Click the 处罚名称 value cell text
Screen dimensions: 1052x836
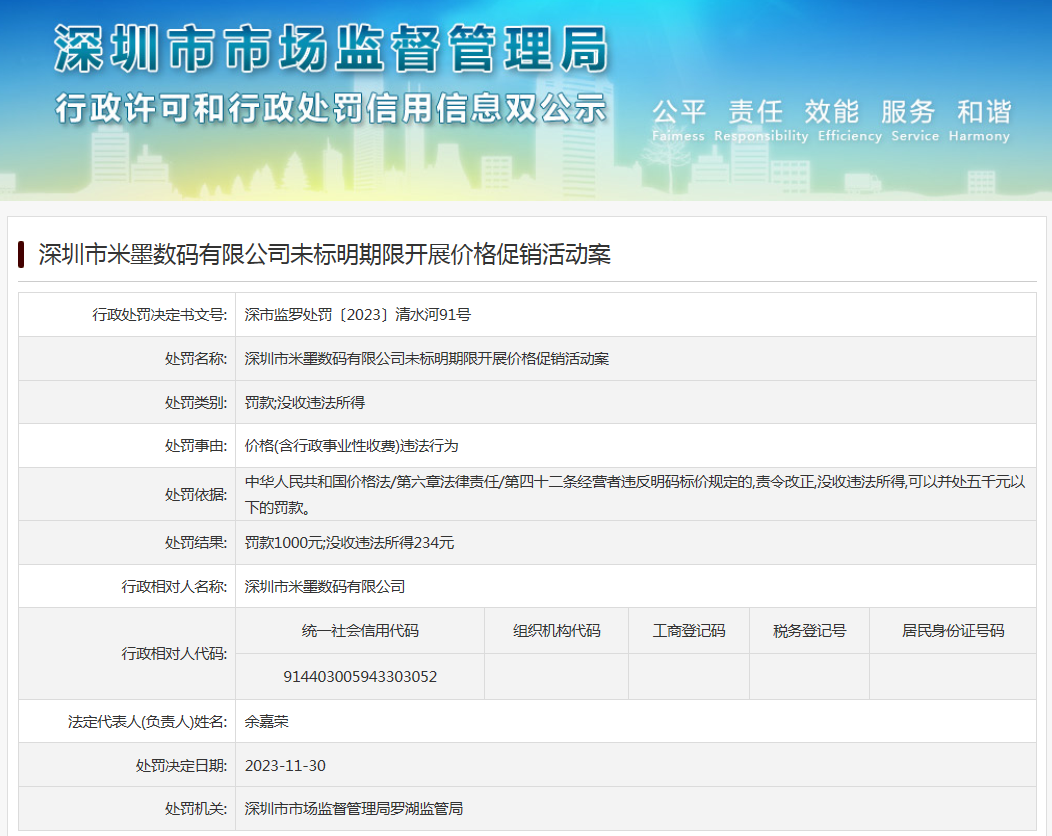(x=426, y=359)
